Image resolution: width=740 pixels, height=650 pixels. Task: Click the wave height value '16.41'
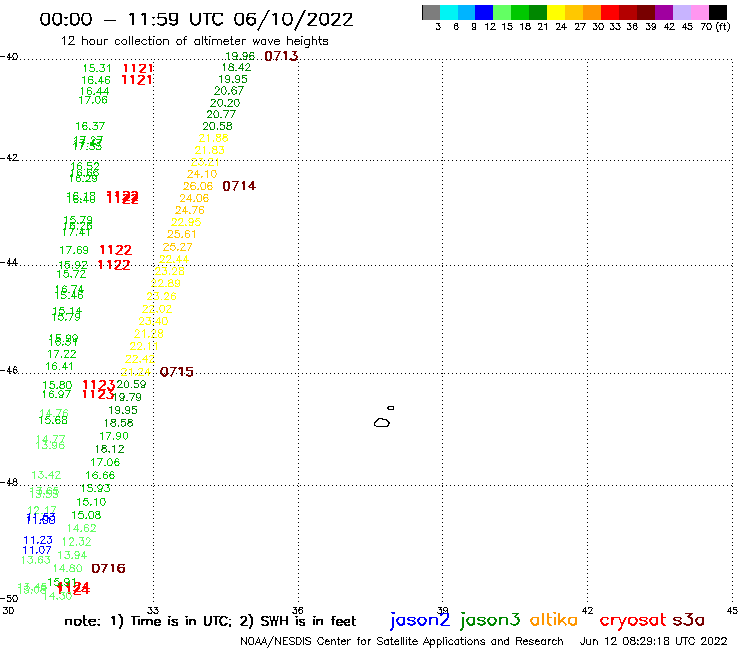[59, 366]
